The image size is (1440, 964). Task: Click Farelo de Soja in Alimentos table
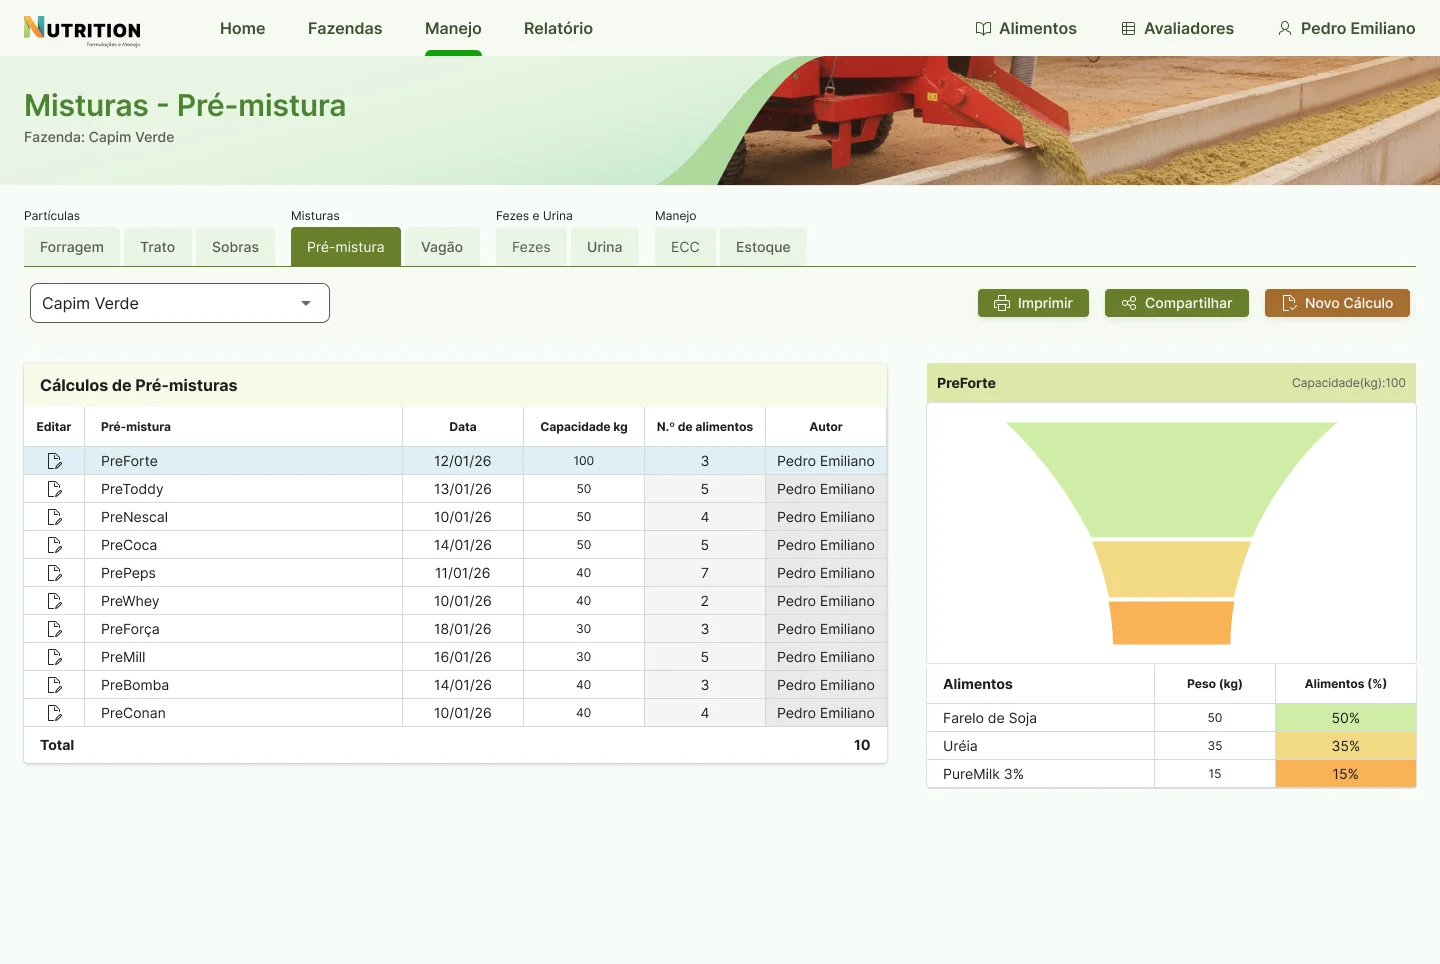click(x=990, y=718)
